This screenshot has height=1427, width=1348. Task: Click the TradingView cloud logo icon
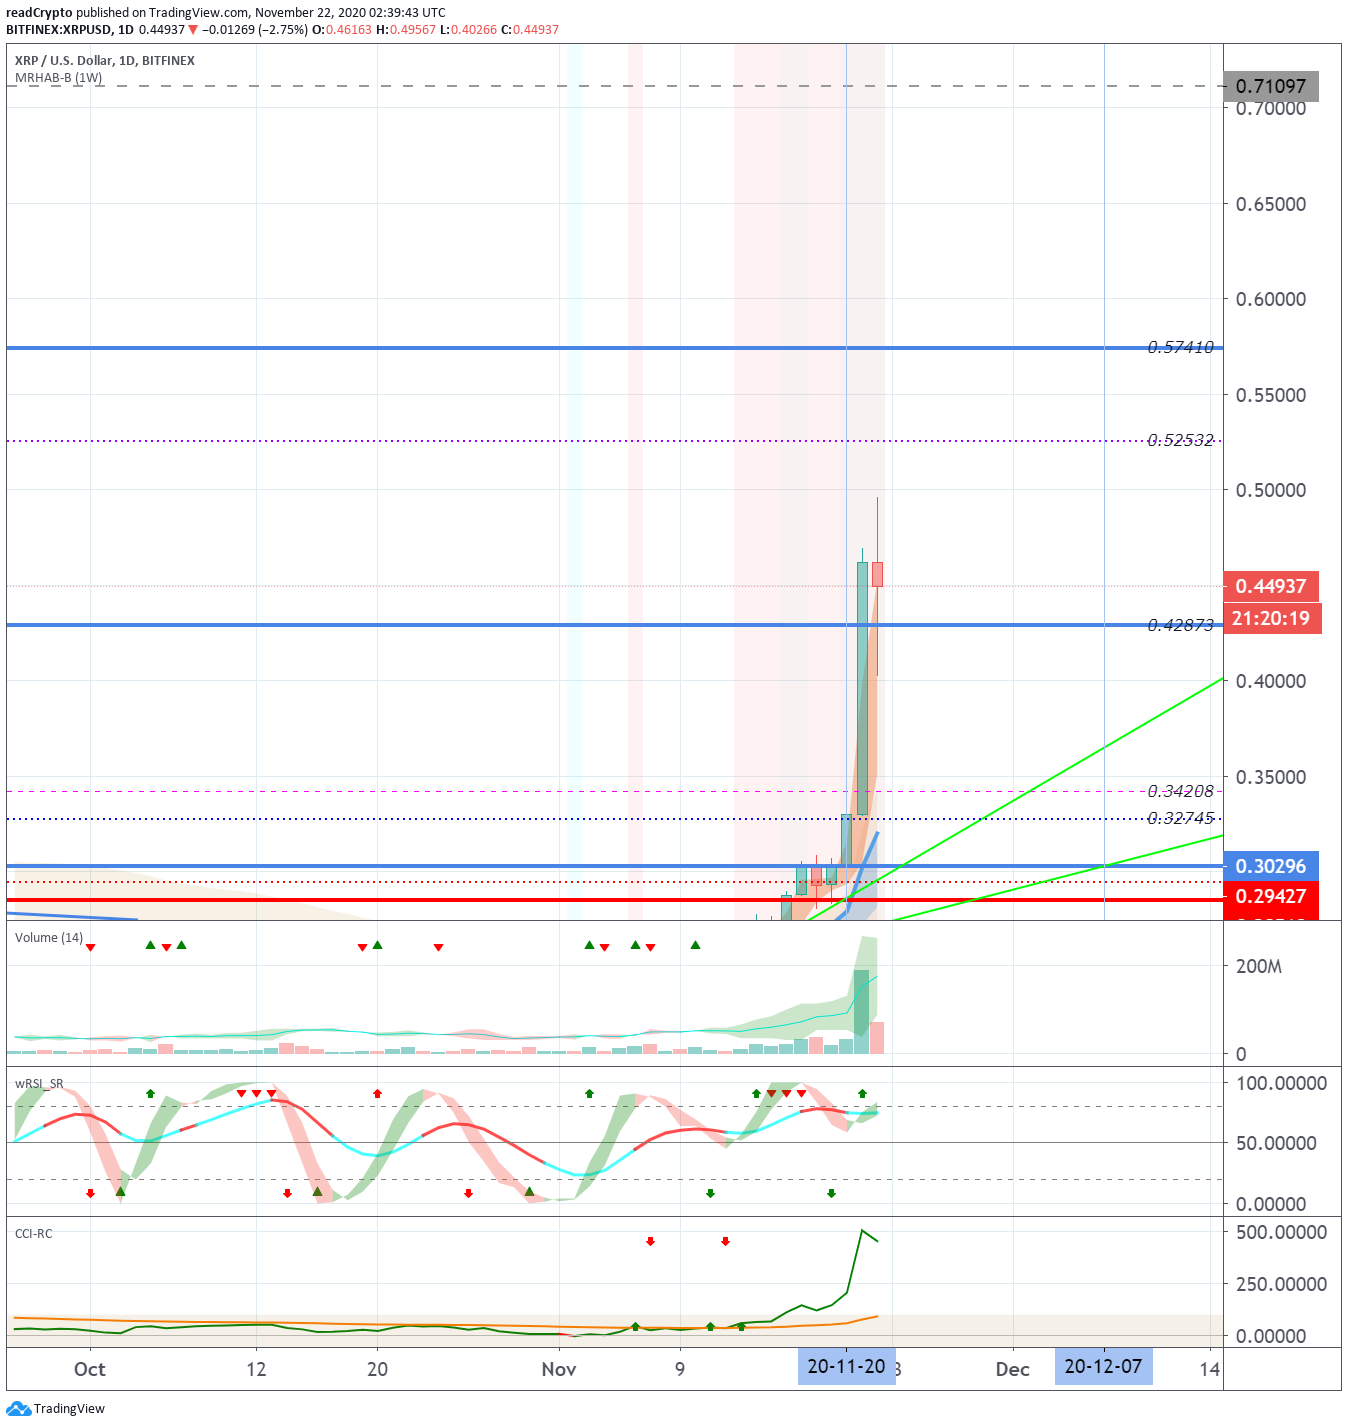tap(18, 1409)
